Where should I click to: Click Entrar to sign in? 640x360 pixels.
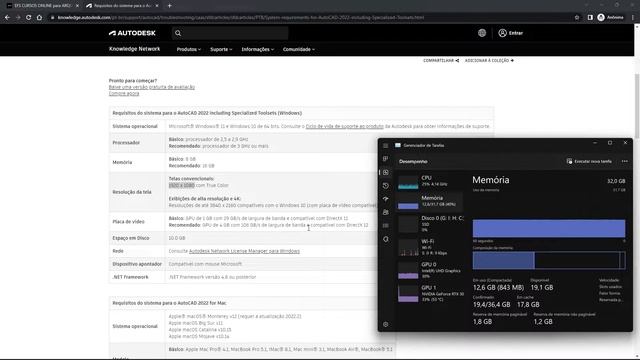pos(511,33)
